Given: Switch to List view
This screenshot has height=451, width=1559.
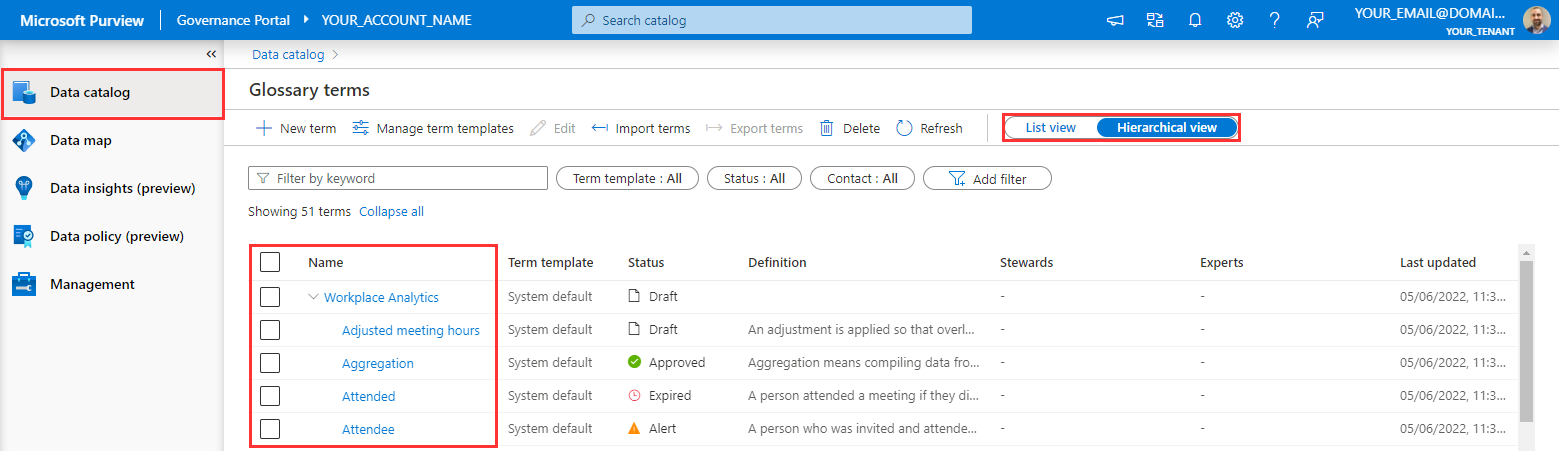Looking at the screenshot, I should tap(1050, 127).
